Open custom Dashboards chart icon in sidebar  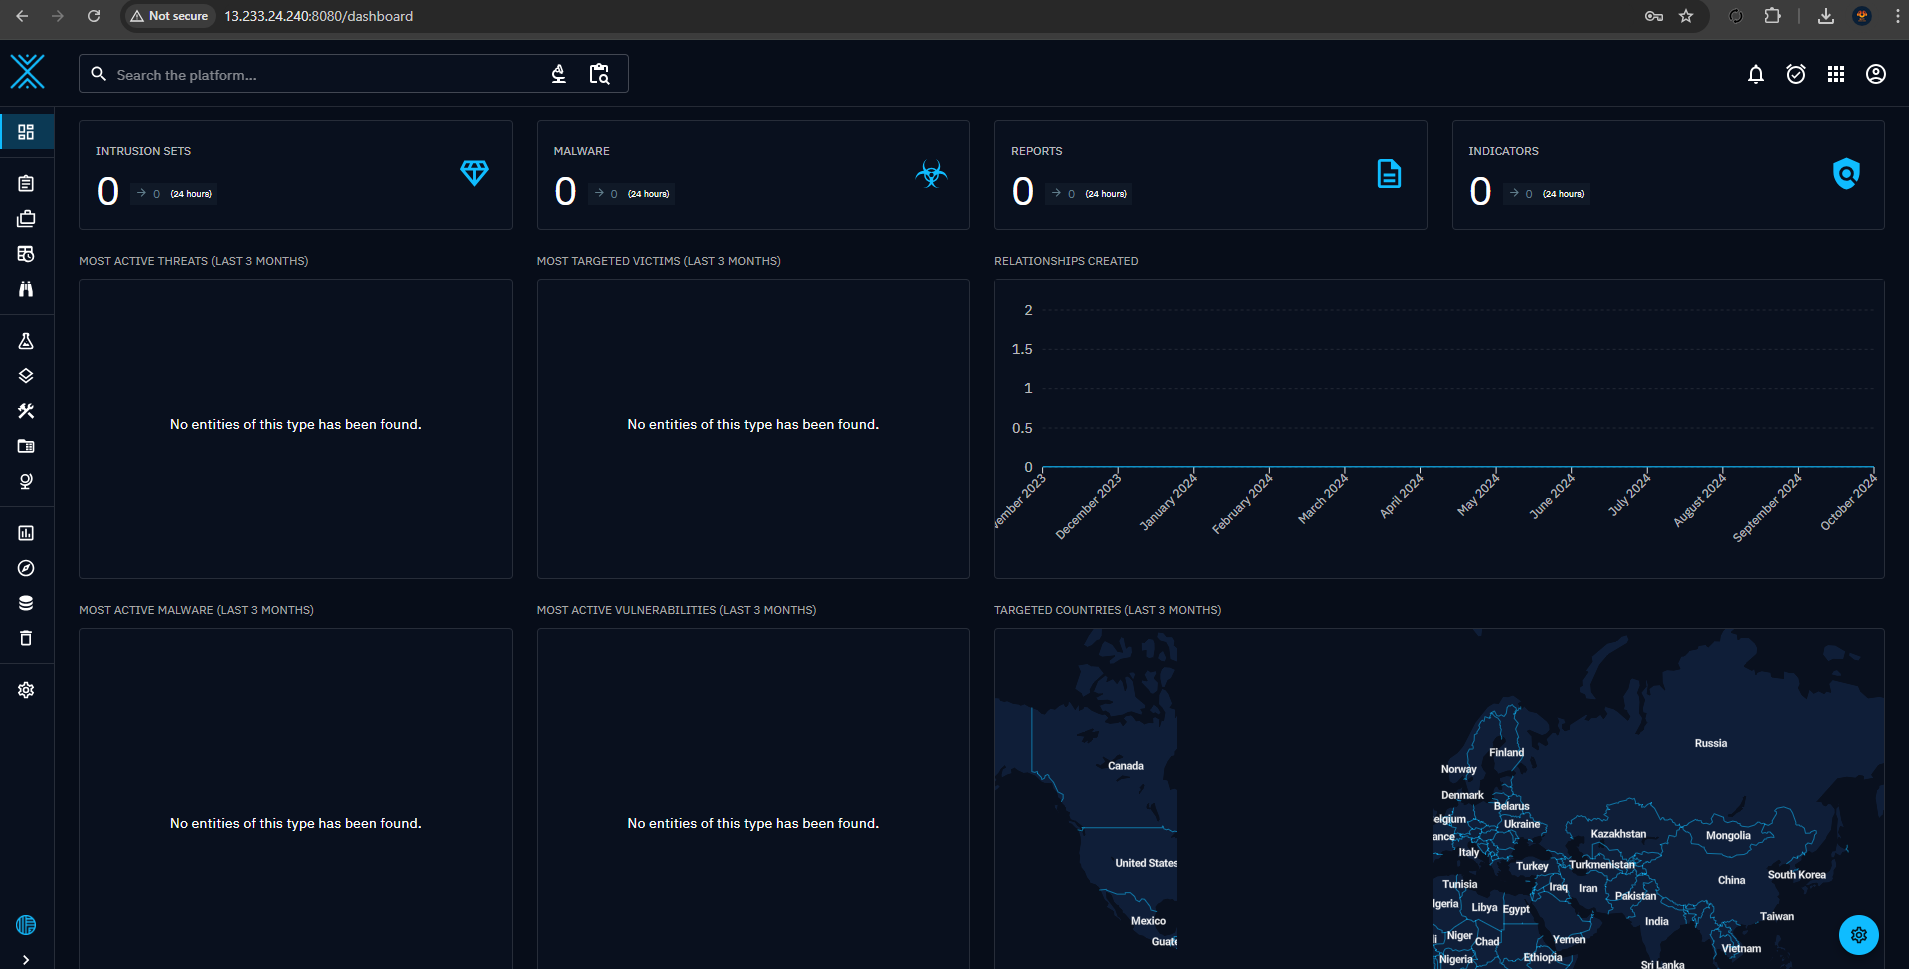26,533
